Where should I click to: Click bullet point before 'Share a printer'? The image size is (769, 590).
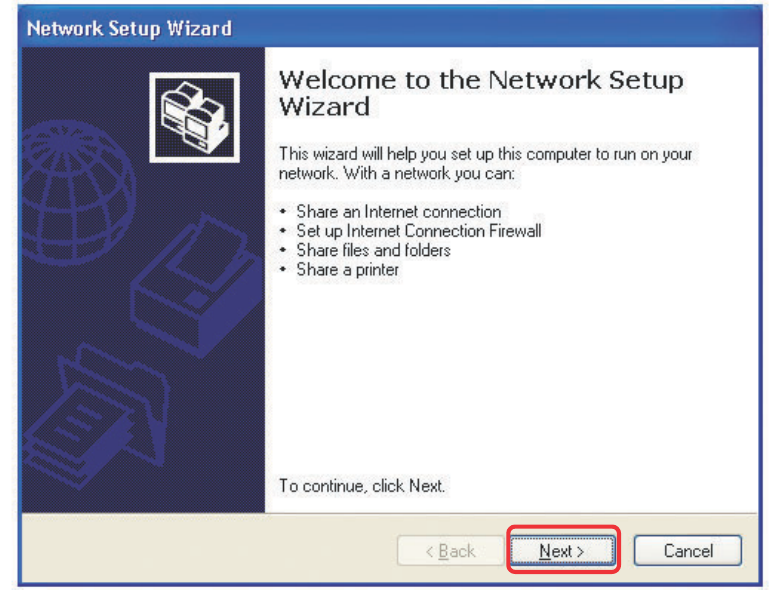(284, 271)
